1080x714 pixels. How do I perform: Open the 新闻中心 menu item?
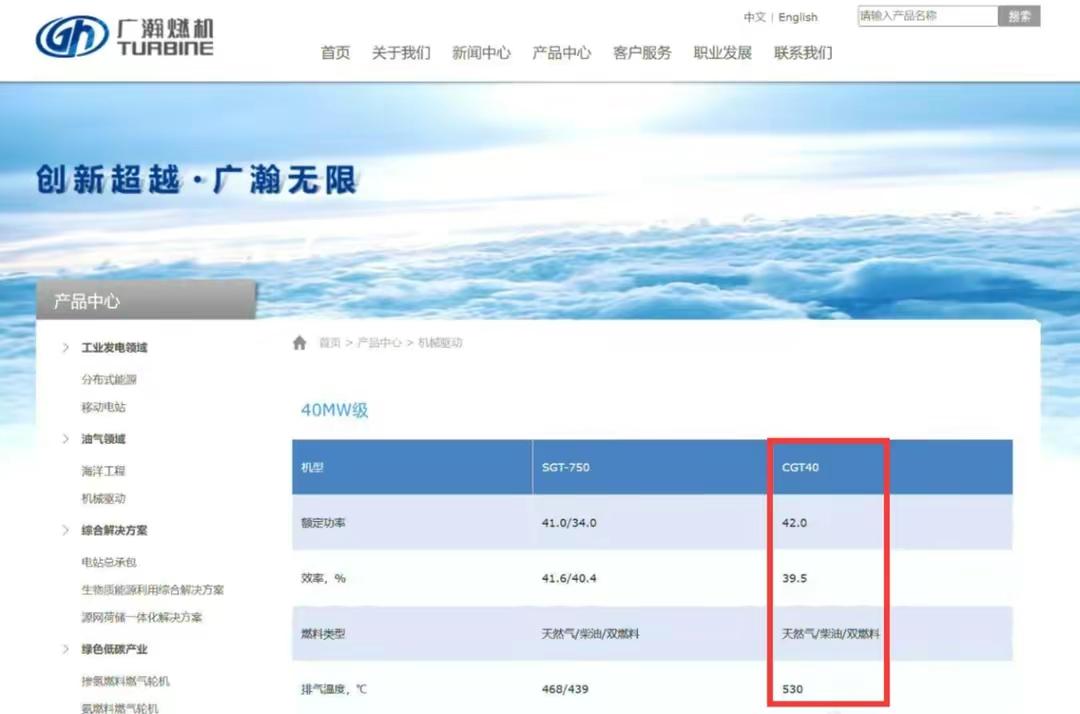tap(482, 53)
